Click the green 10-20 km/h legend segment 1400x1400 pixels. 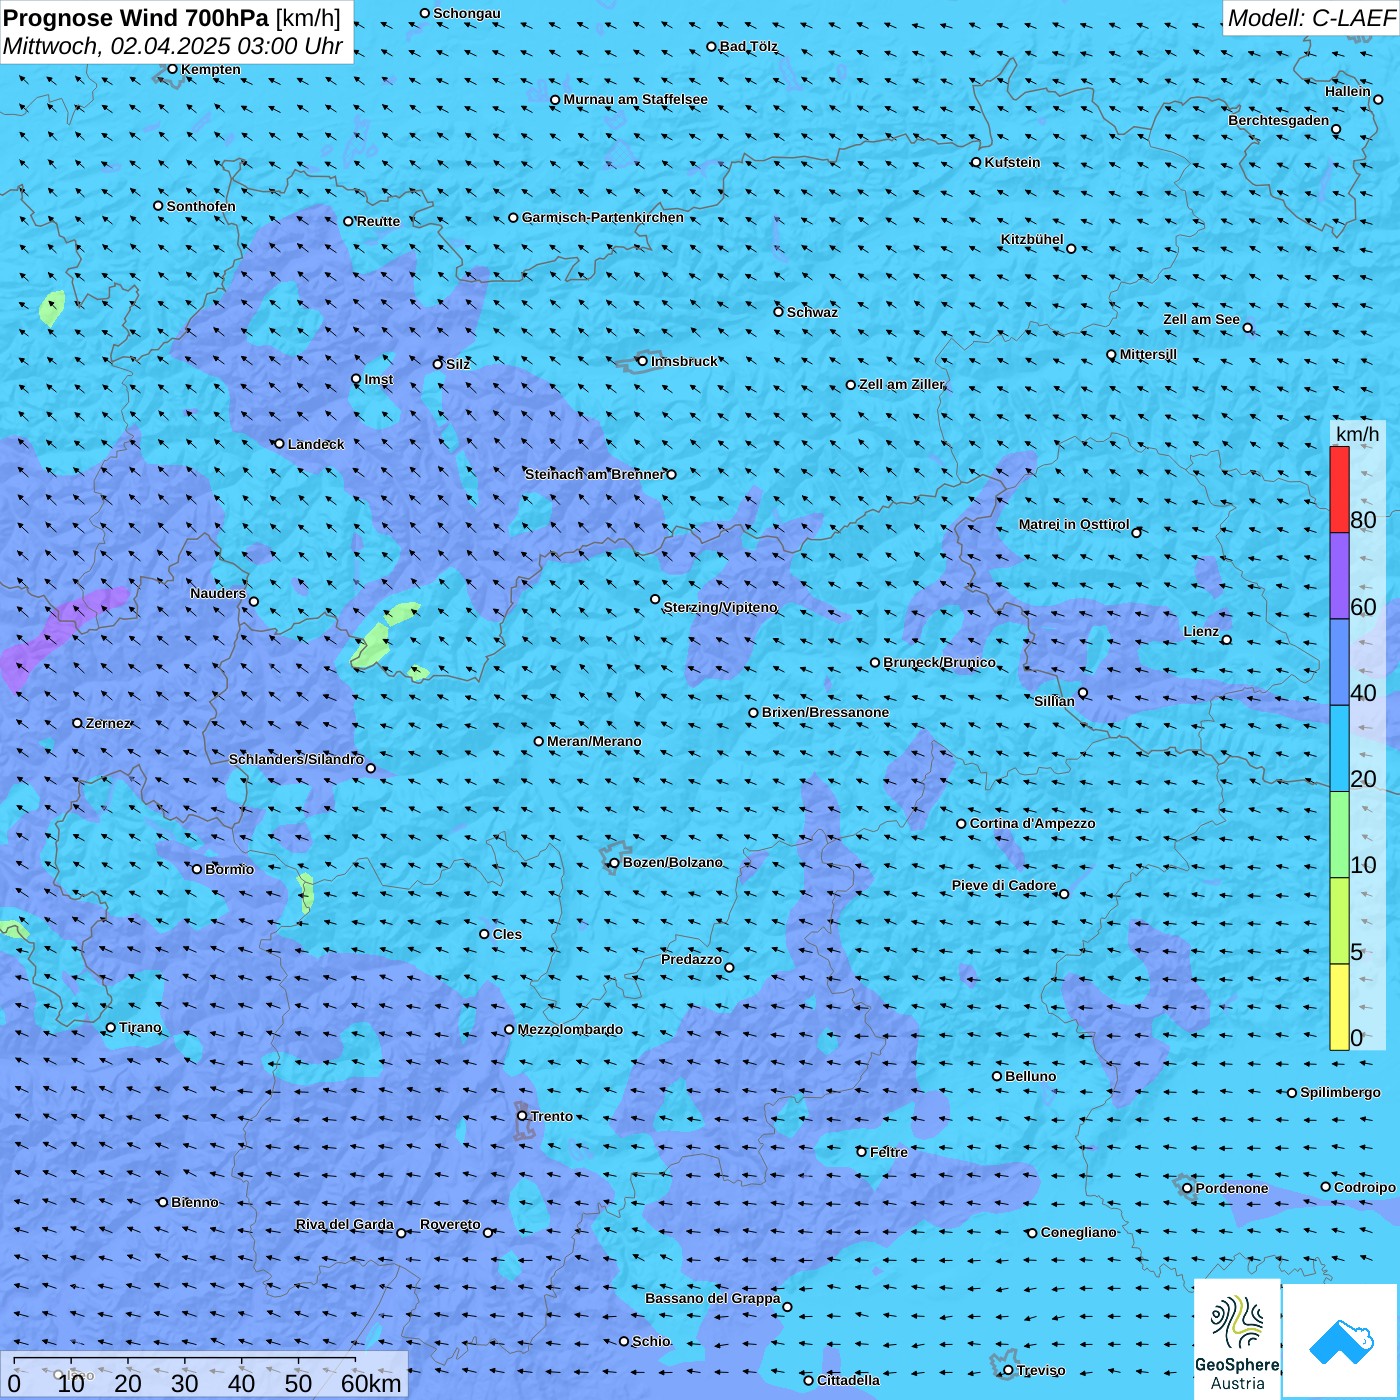(x=1339, y=835)
